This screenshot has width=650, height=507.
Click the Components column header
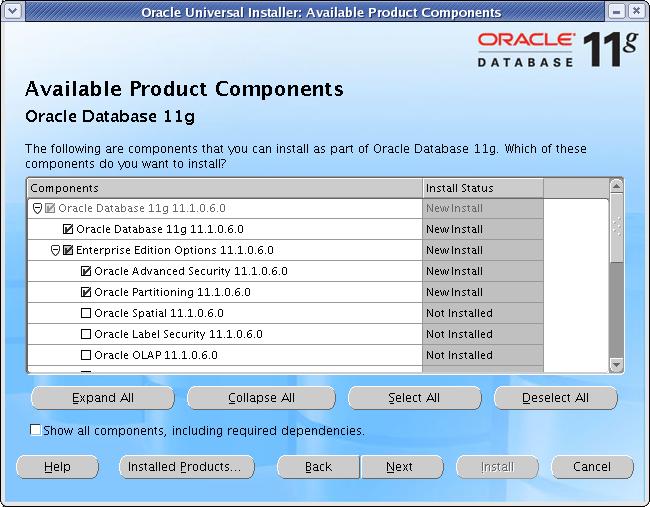point(225,188)
